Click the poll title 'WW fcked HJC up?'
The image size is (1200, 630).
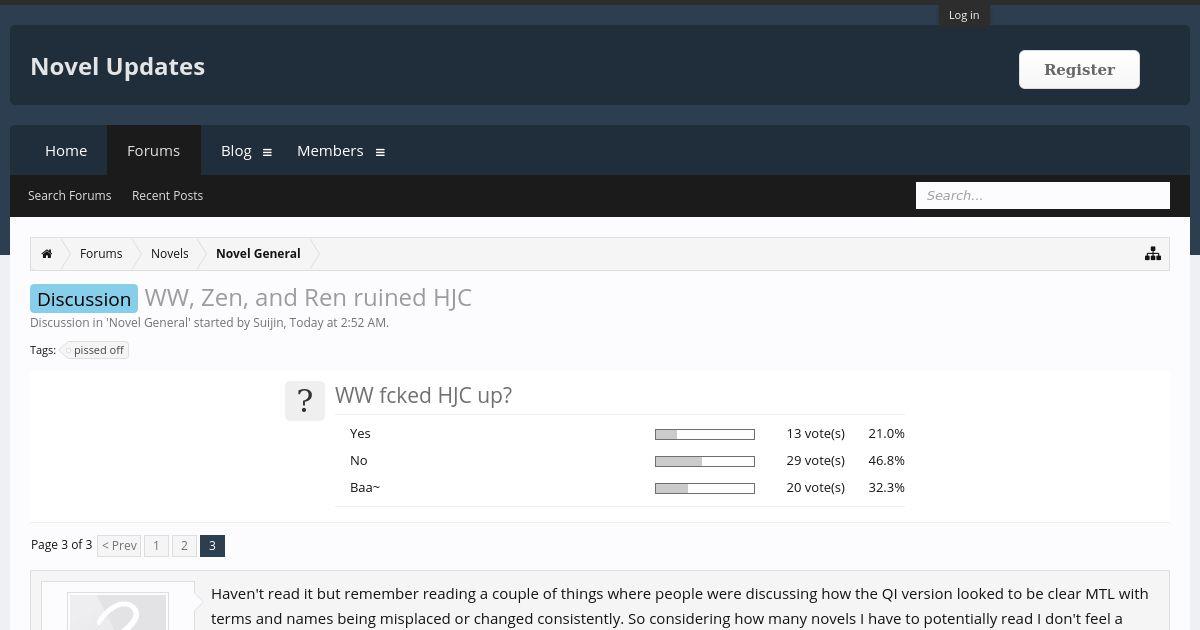[423, 395]
